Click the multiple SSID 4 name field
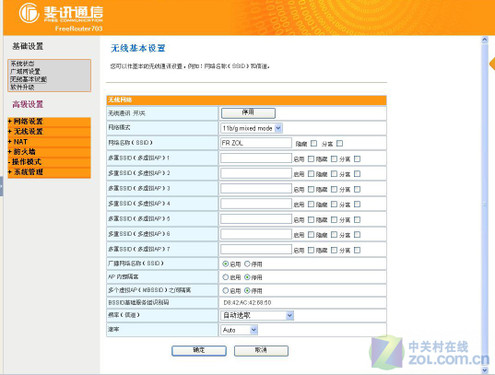The image size is (495, 375). (256, 204)
